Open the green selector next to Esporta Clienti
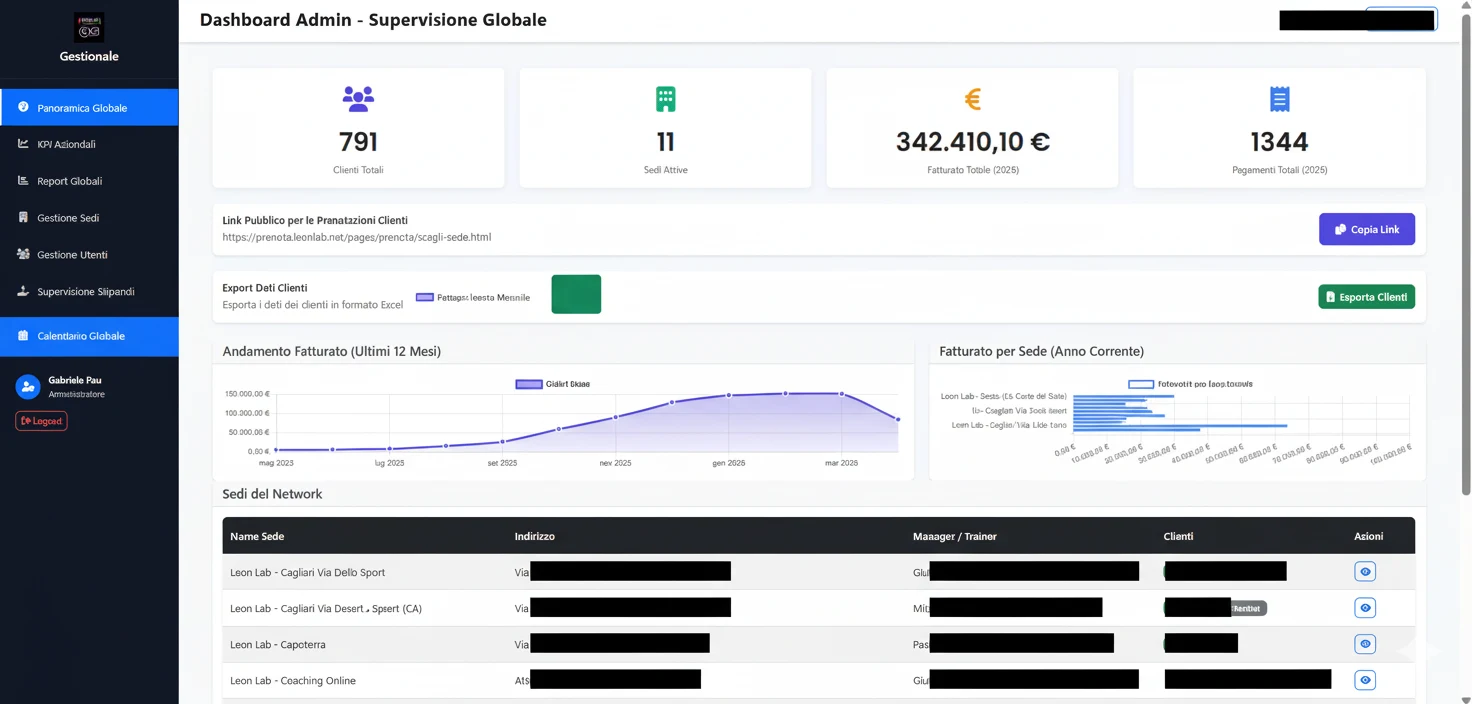The image size is (1472, 704). coord(575,294)
